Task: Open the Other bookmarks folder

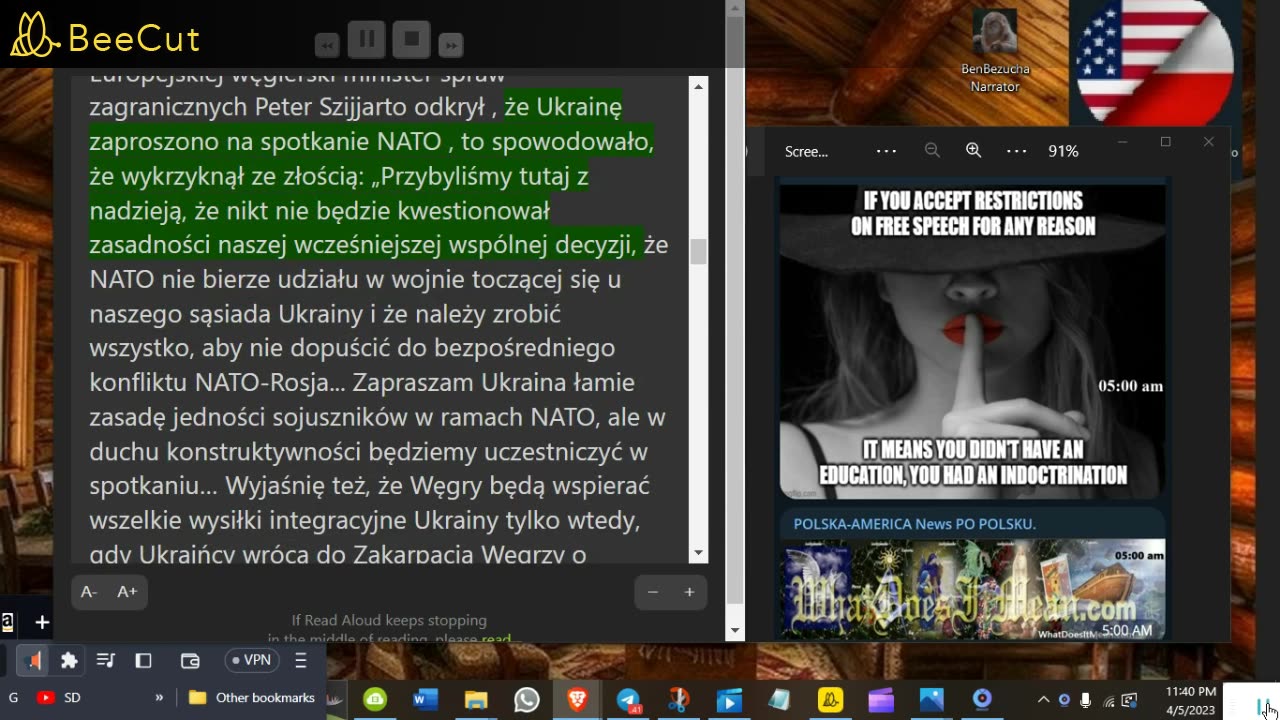Action: coord(252,698)
